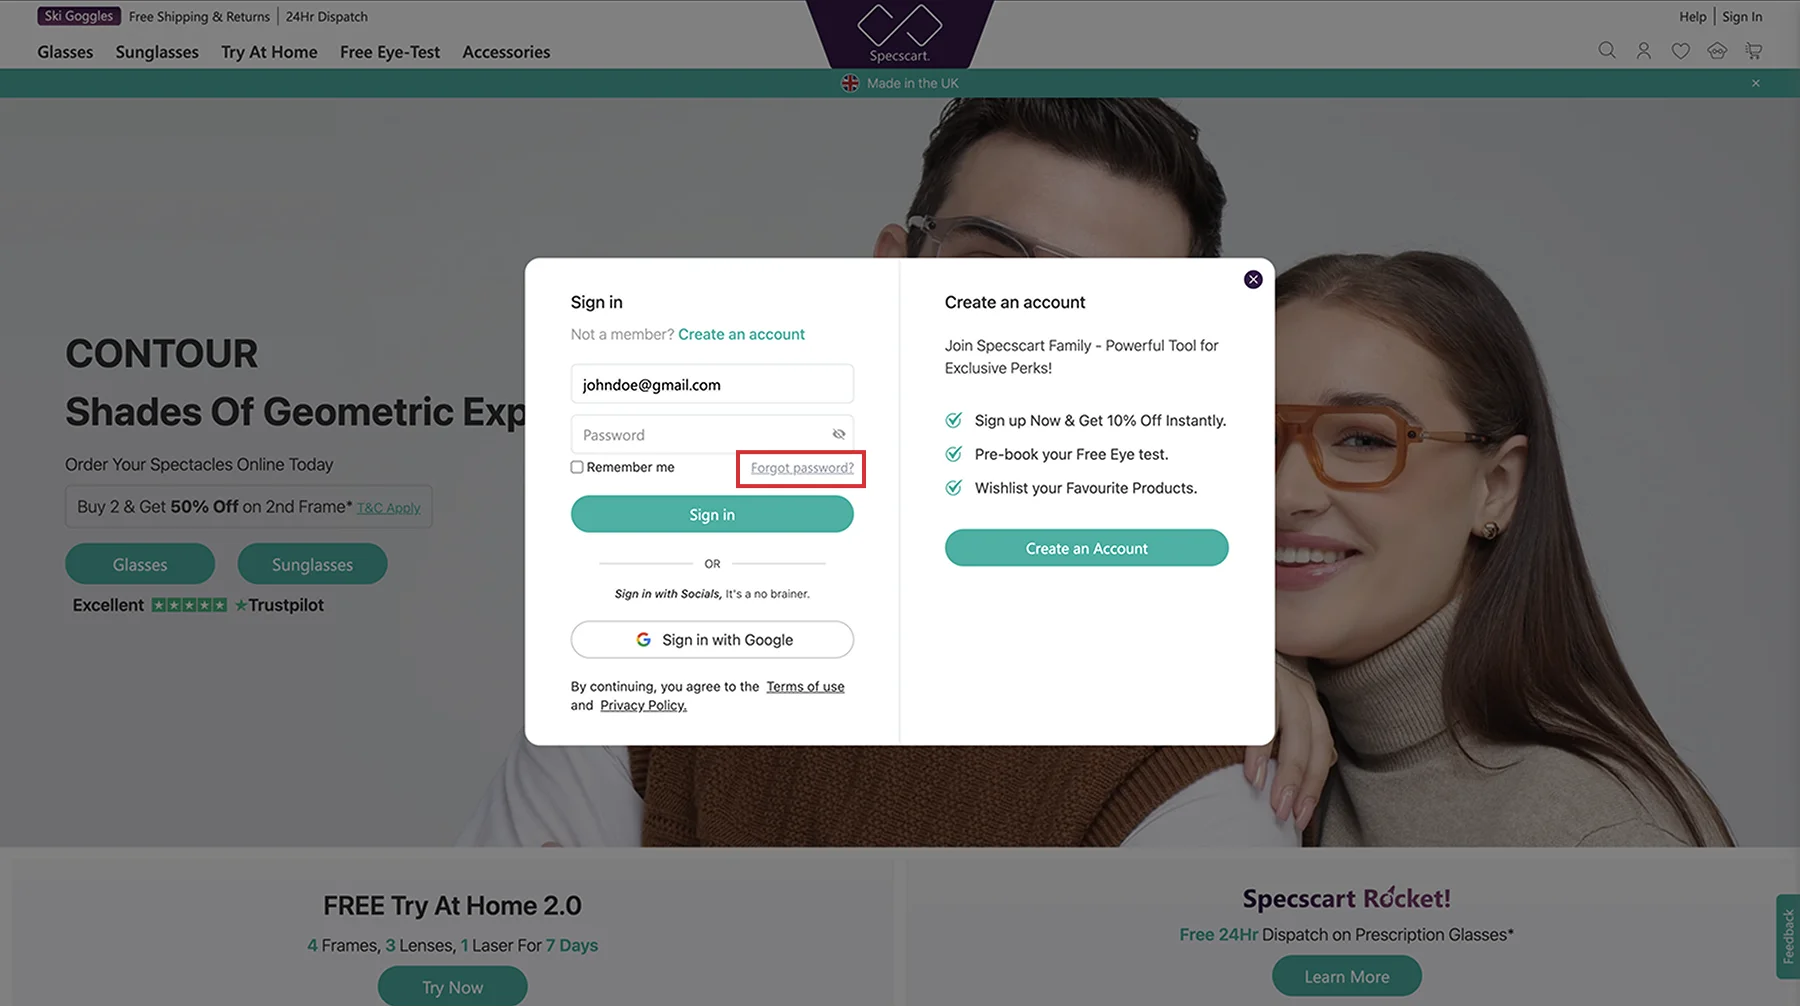Choose Sign in with Google
Image resolution: width=1800 pixels, height=1007 pixels.
pos(712,640)
